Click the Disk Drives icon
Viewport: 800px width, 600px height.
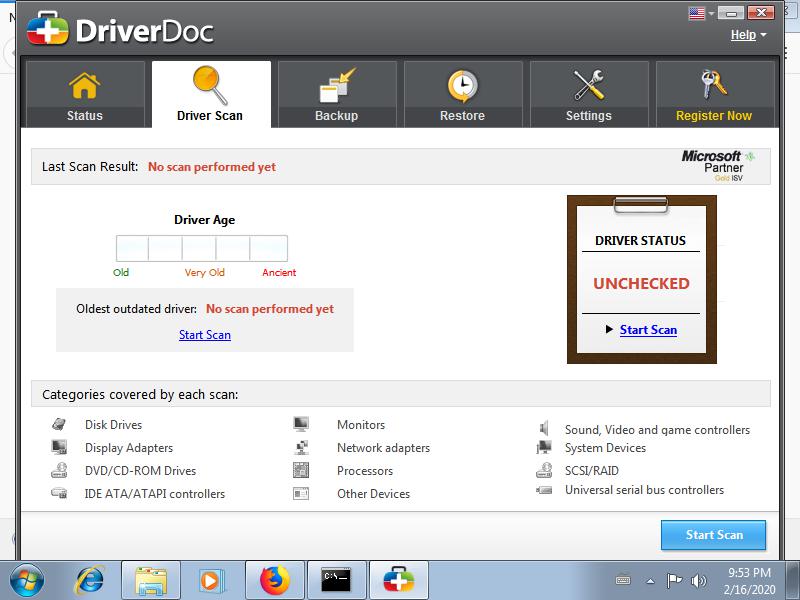(x=59, y=424)
